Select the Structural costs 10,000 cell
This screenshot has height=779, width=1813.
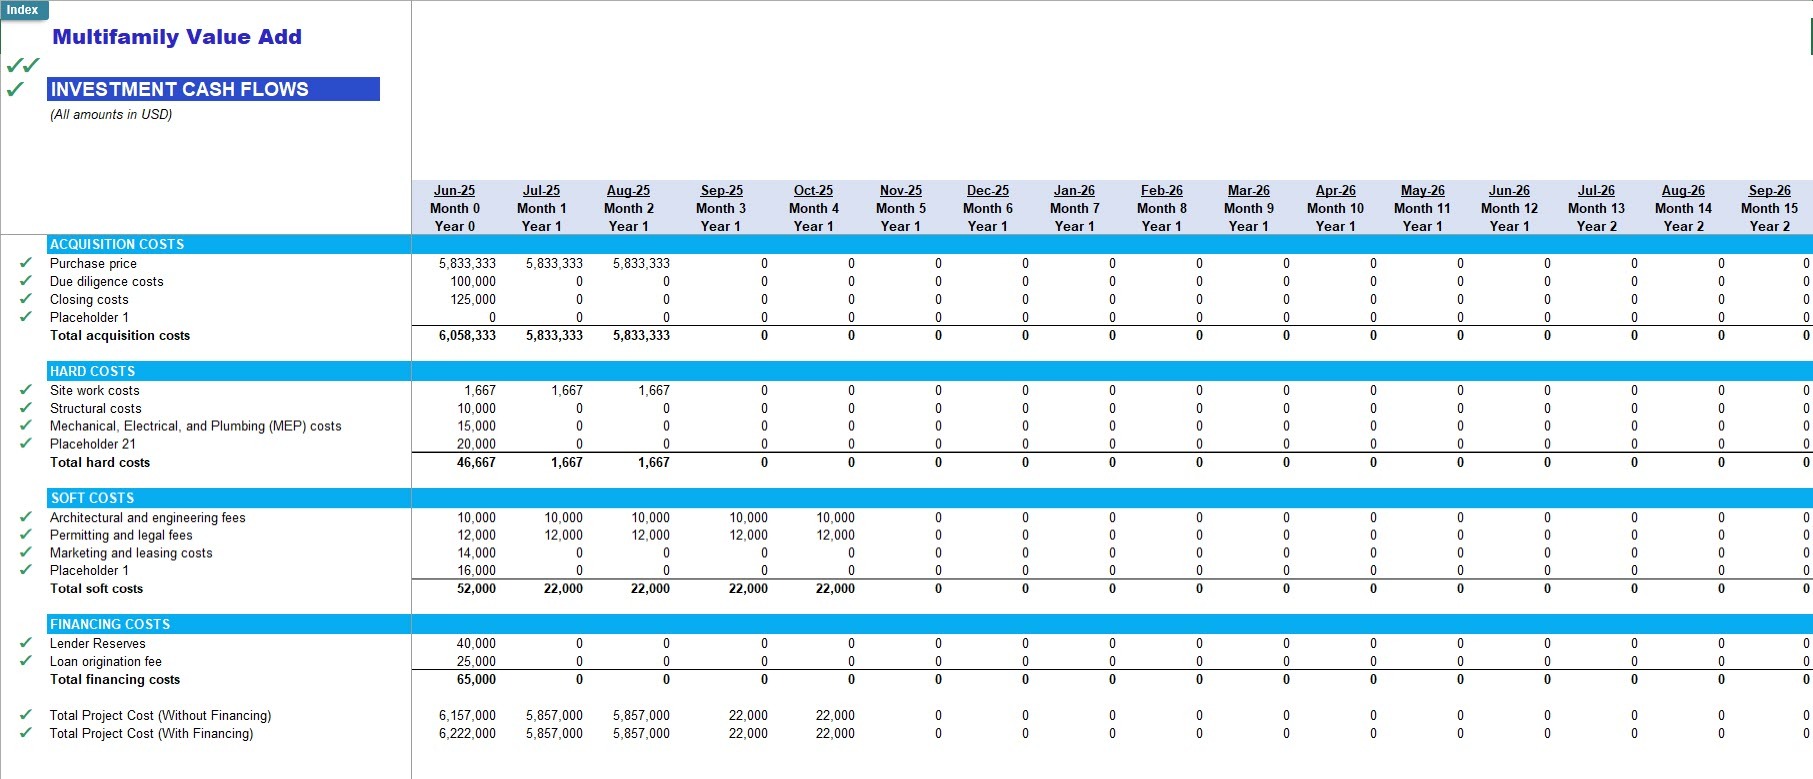476,408
